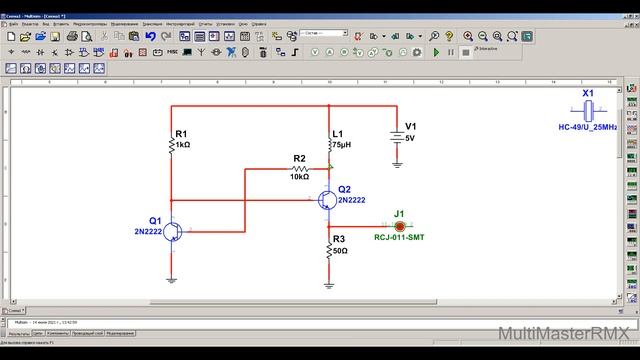Place an RF antenna component
Image resolution: width=640 pixels, height=360 pixels.
[x=201, y=52]
